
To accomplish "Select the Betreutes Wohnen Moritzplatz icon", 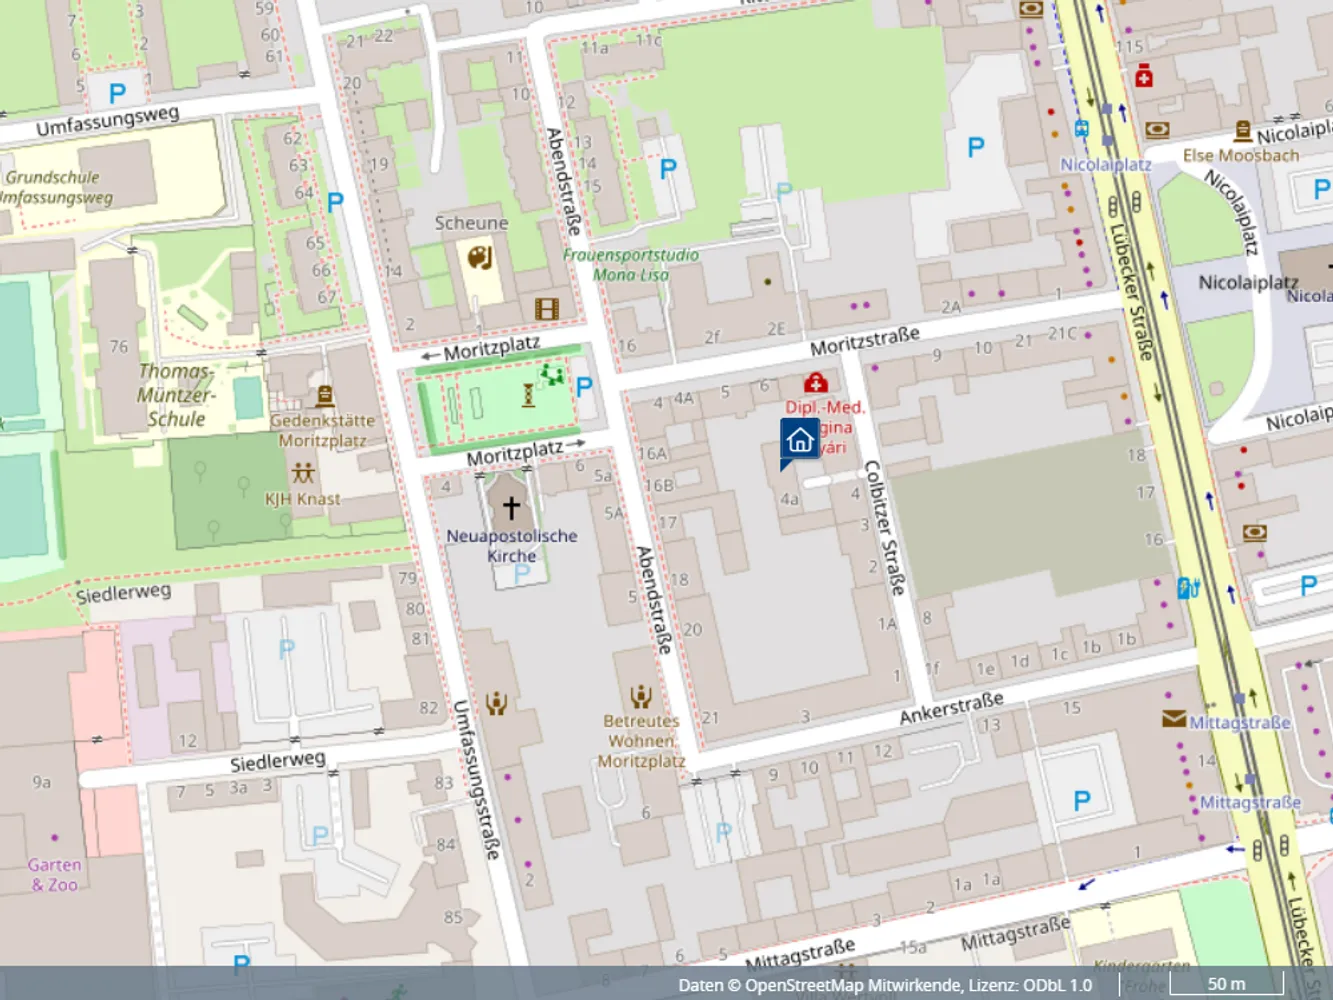I will (x=641, y=696).
